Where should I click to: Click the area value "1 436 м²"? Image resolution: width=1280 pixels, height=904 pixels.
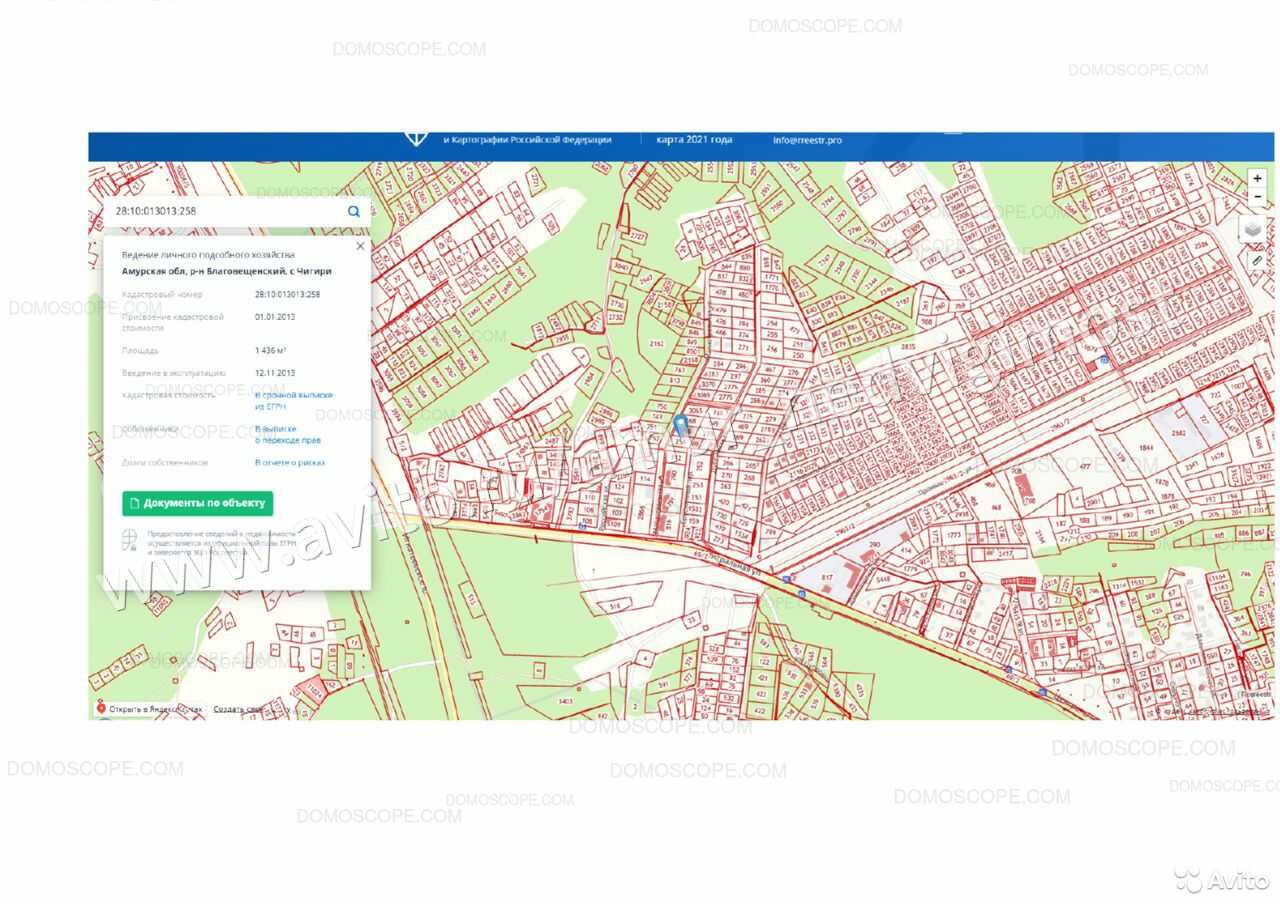point(271,351)
